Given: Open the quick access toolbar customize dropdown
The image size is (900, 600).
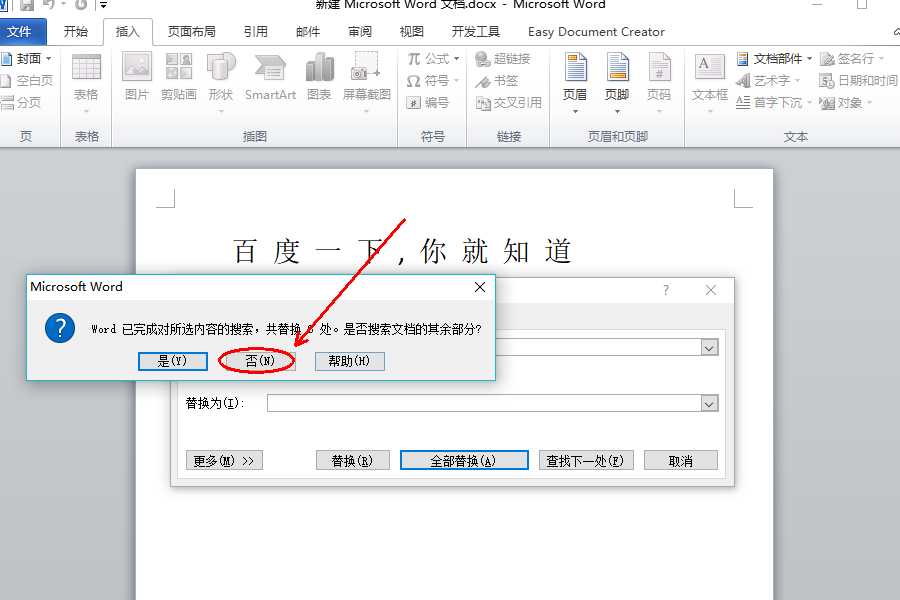Looking at the screenshot, I should [x=103, y=5].
